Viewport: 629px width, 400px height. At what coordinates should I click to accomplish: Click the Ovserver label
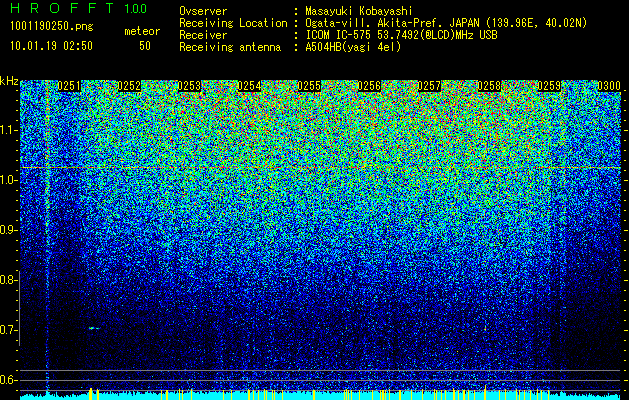[203, 11]
